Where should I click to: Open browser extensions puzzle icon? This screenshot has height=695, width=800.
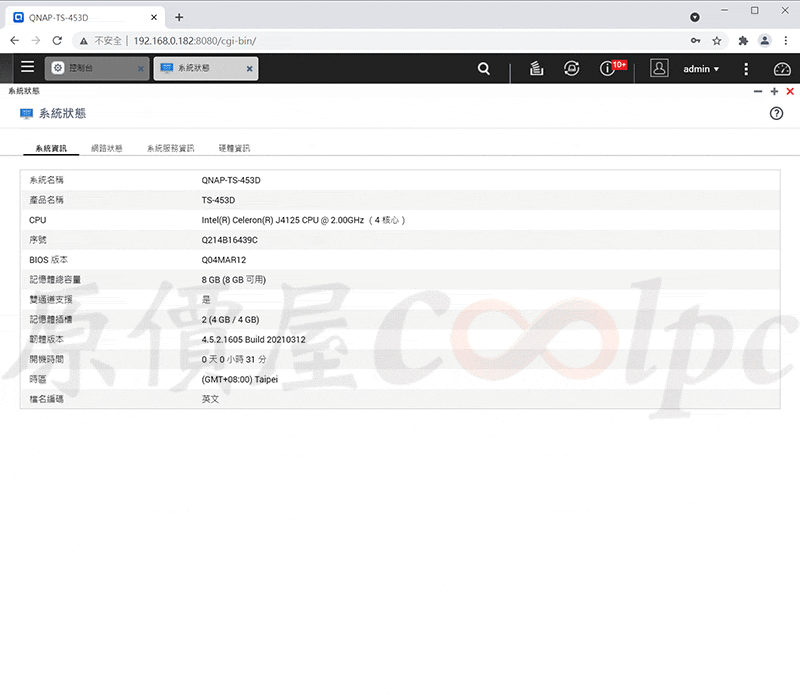[743, 41]
